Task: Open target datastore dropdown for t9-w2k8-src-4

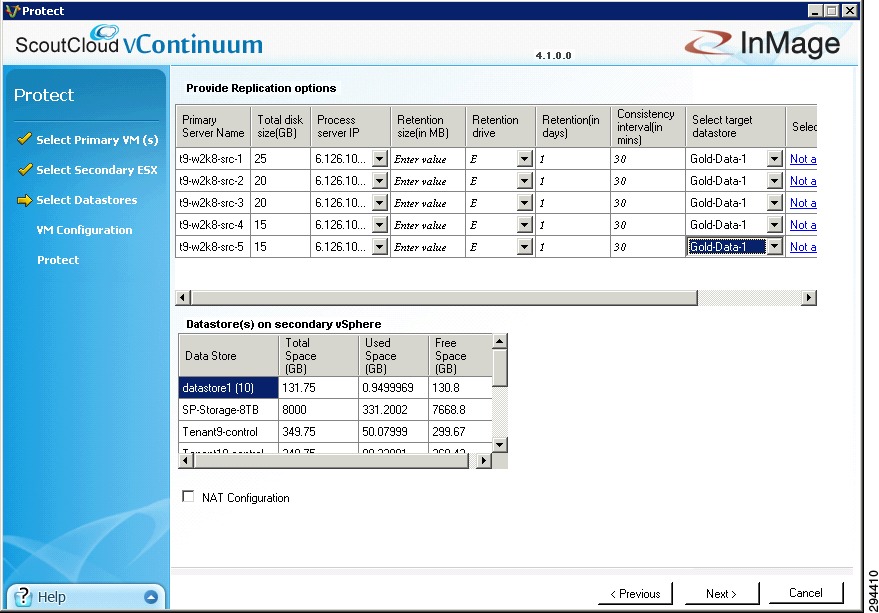Action: click(x=775, y=225)
